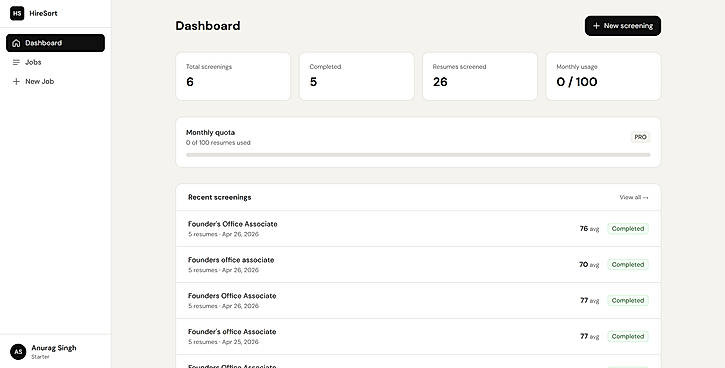Screen dimensions: 725x368
Task: Start a New screening
Action: (623, 26)
